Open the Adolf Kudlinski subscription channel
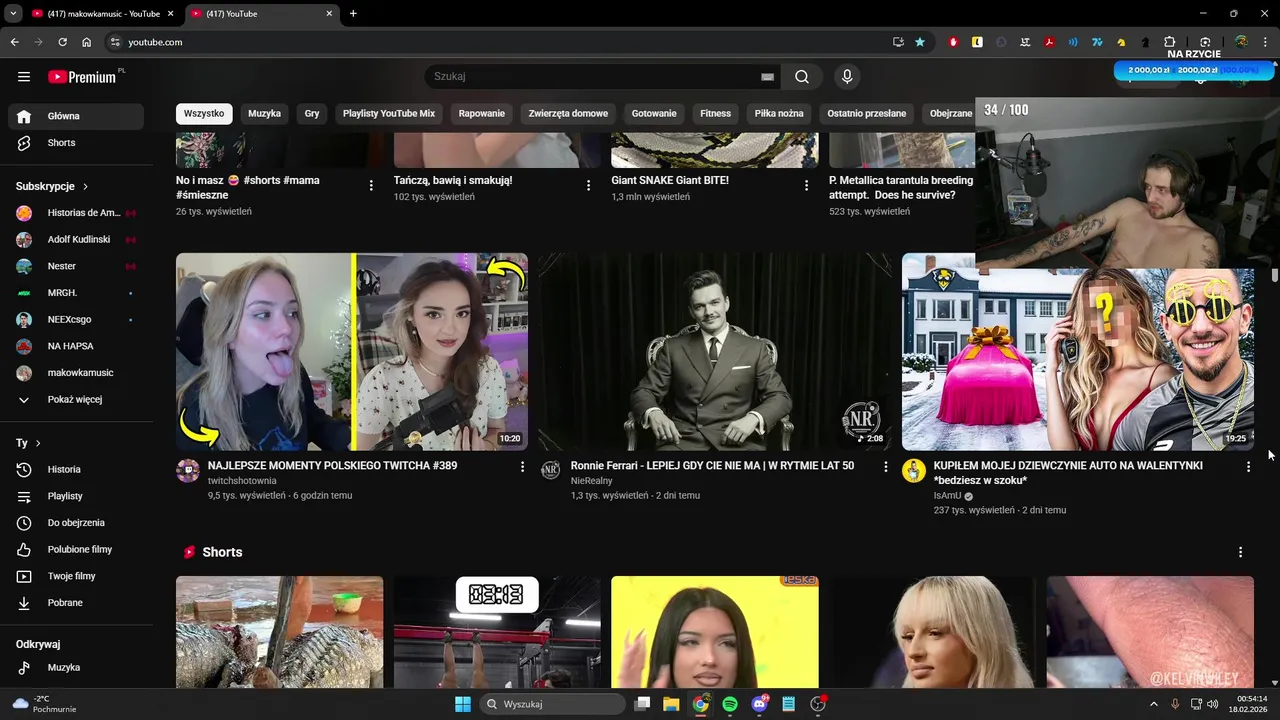 76,240
